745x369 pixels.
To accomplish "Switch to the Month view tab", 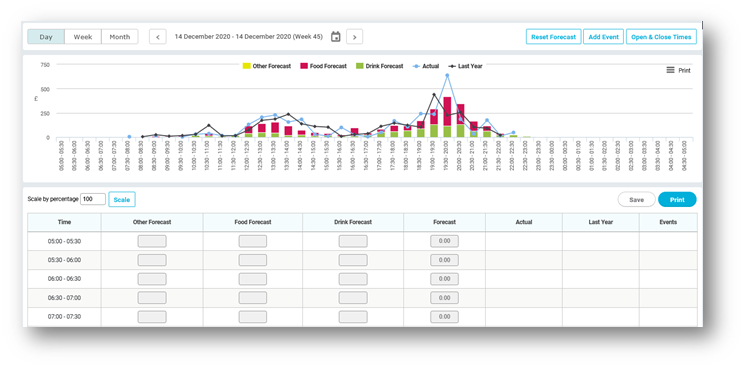I will pos(120,37).
